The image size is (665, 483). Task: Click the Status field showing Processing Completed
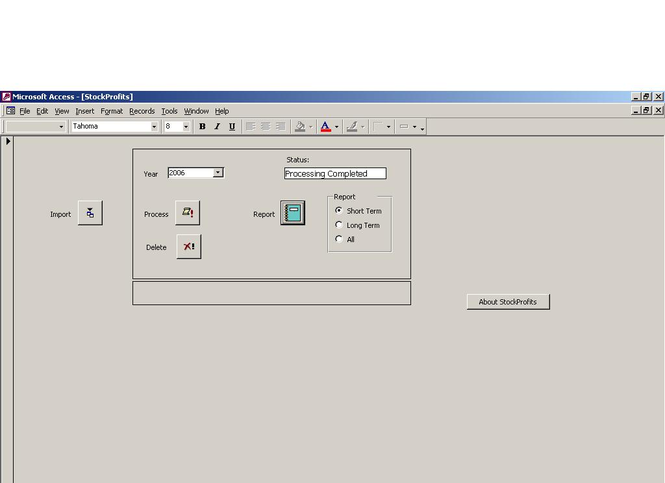[335, 173]
